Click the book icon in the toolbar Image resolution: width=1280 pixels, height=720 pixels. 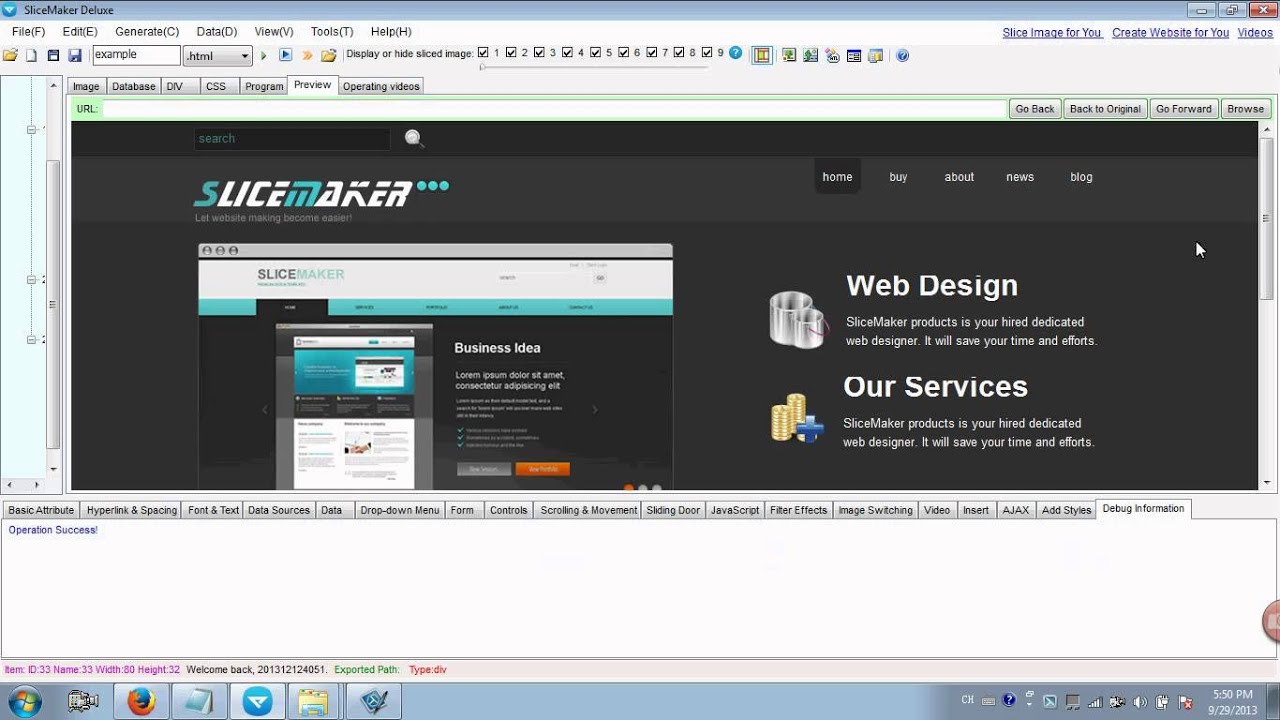[876, 56]
